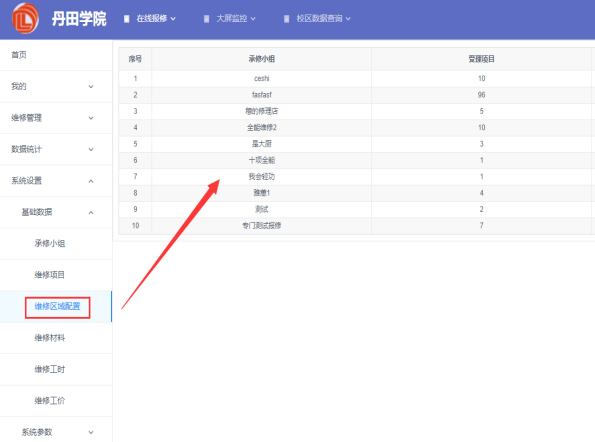Expand the 数据统计 sidebar section
Screen dimensions: 595x442
coord(56,149)
